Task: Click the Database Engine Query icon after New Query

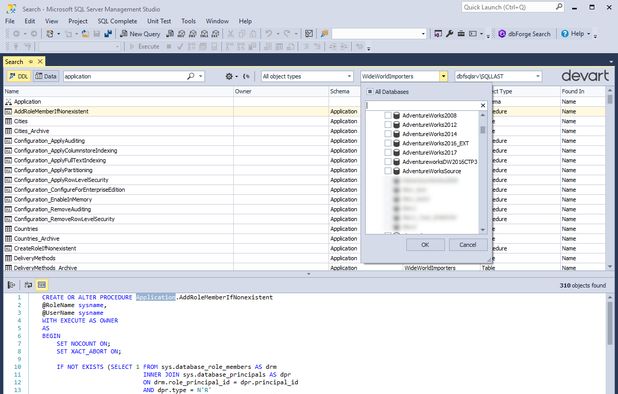Action: (170, 34)
